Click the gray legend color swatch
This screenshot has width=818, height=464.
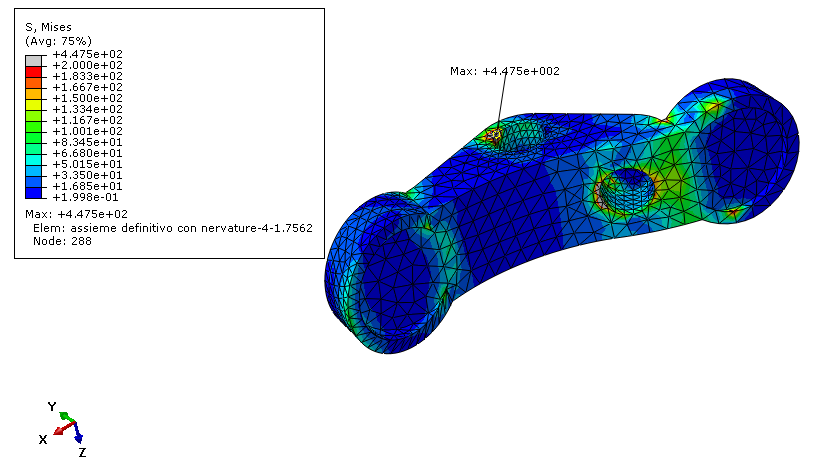pyautogui.click(x=33, y=61)
